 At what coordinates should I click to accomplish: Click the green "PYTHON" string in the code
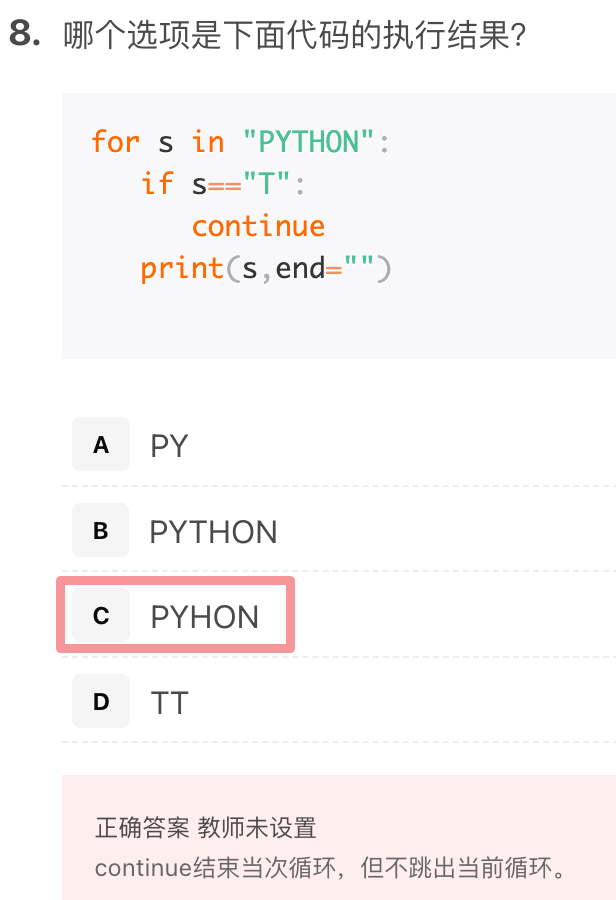pos(308,141)
